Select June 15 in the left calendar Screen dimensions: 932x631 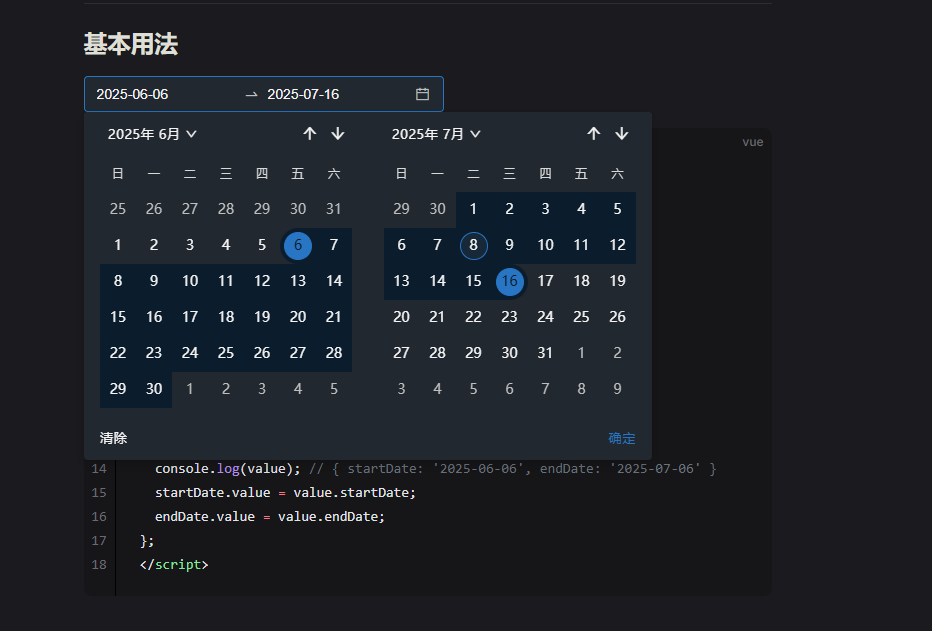point(118,317)
